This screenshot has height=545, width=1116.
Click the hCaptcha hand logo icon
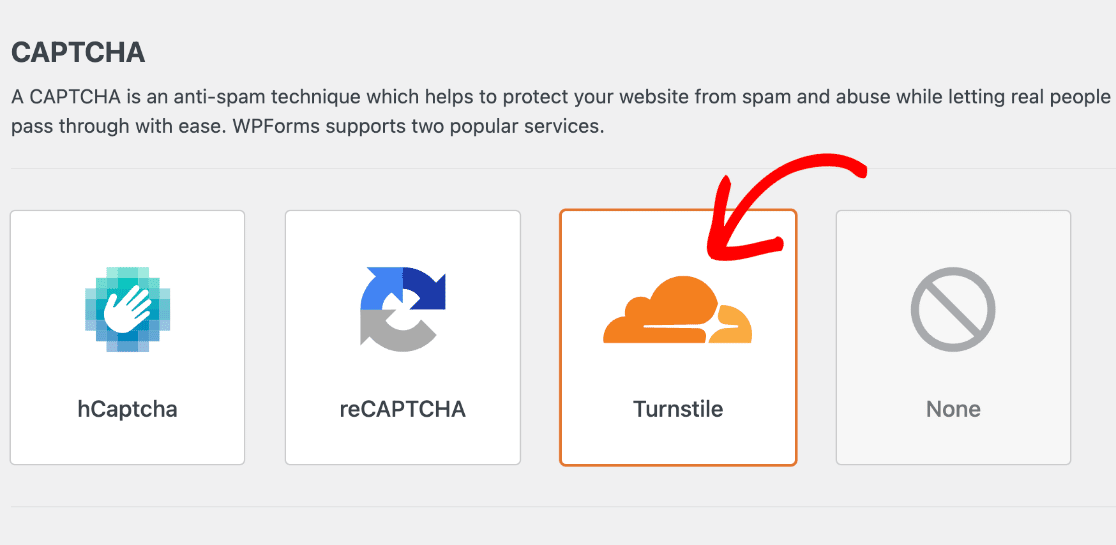127,309
